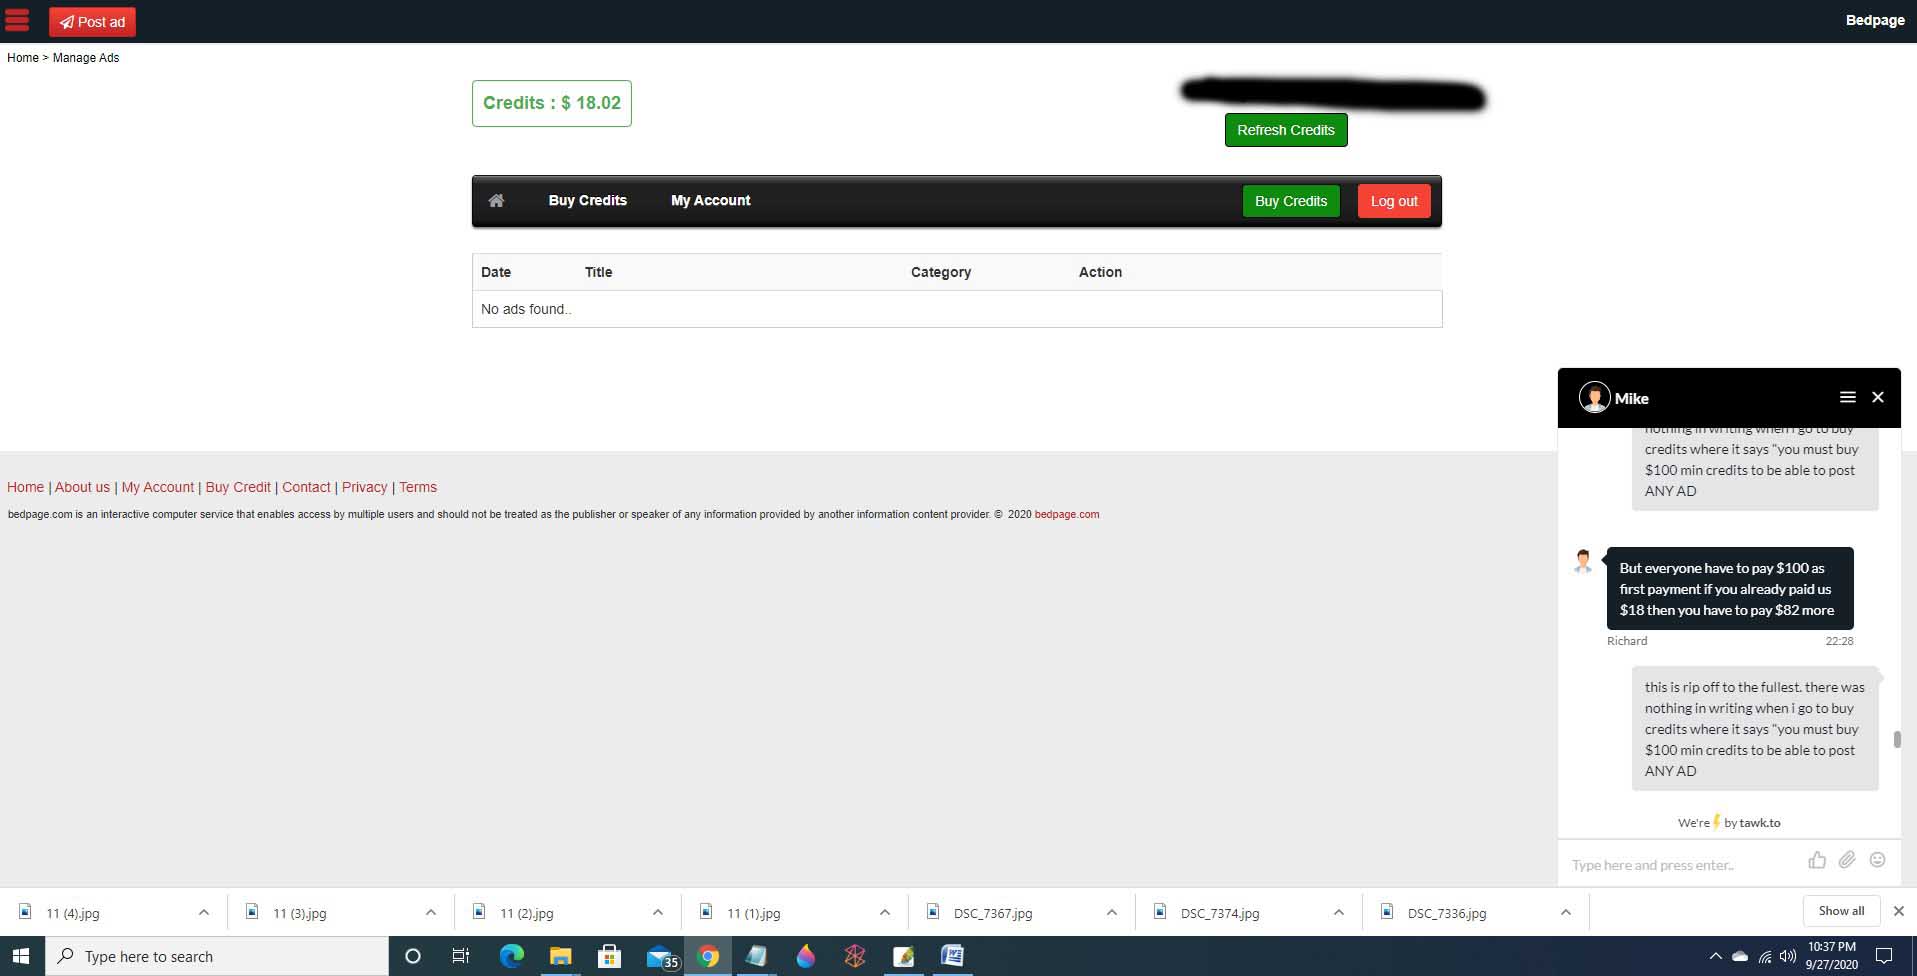Open Cortana circle icon
This screenshot has height=976, width=1917.
[412, 956]
